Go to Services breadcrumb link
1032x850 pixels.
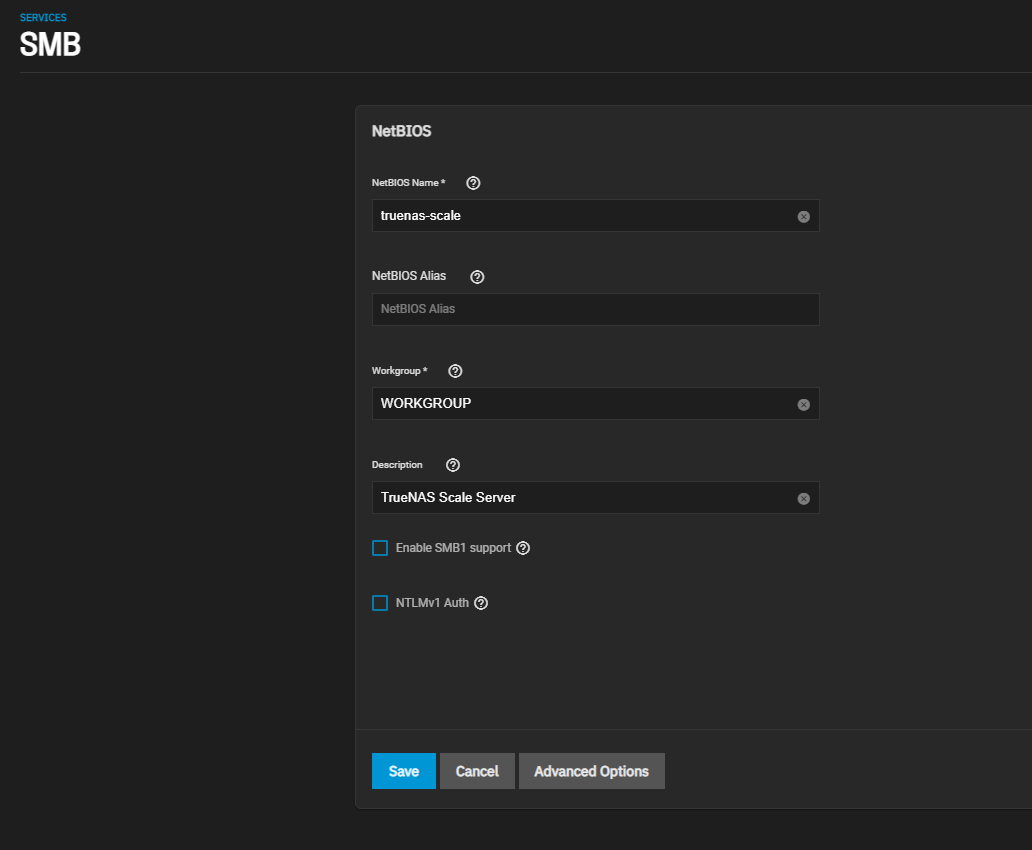43,18
